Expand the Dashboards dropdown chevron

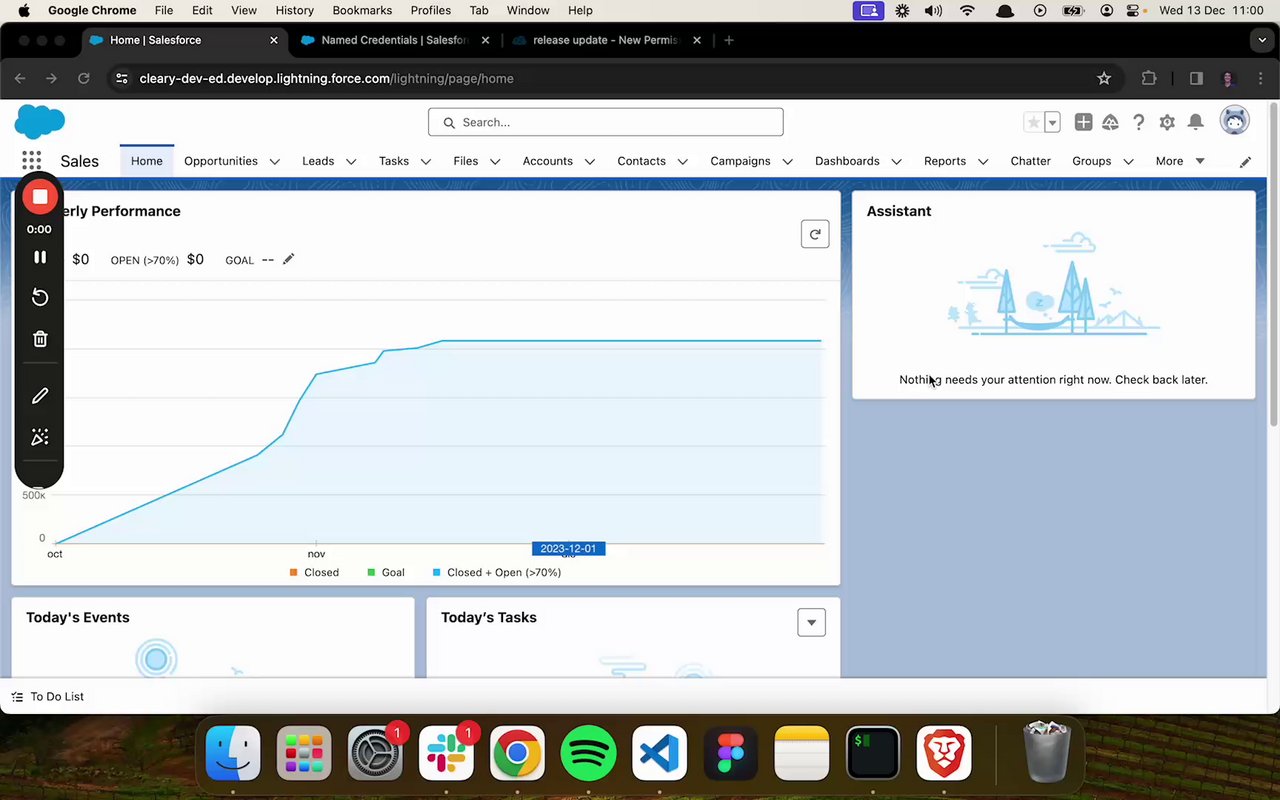click(897, 161)
